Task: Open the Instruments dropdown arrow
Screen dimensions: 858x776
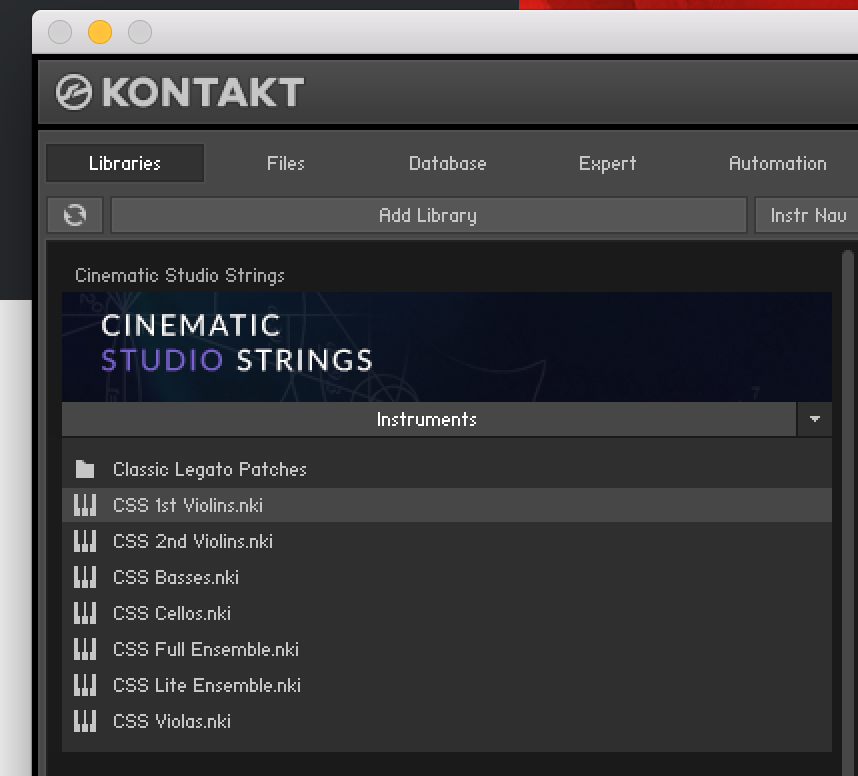Action: 814,420
